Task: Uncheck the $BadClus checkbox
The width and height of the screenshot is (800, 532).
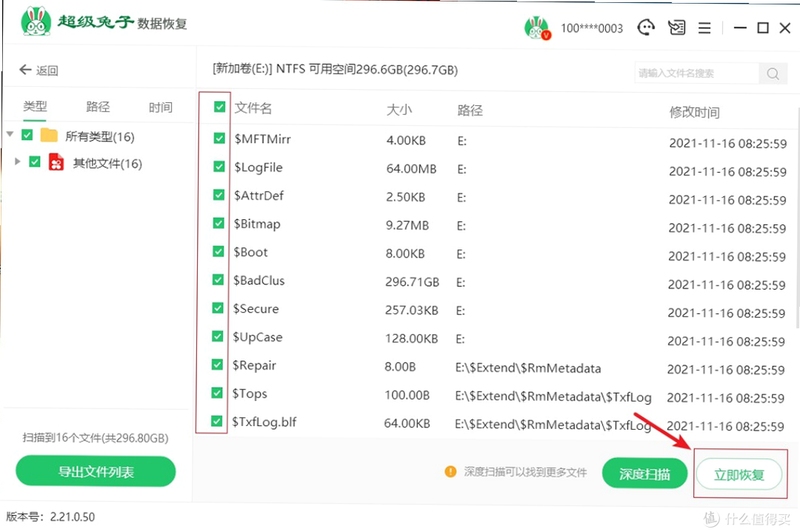Action: [x=217, y=280]
